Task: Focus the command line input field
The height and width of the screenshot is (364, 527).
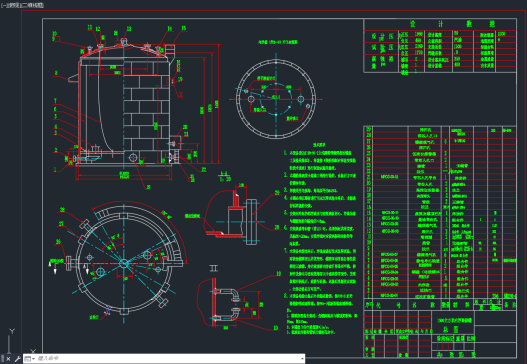Action: (x=168, y=359)
